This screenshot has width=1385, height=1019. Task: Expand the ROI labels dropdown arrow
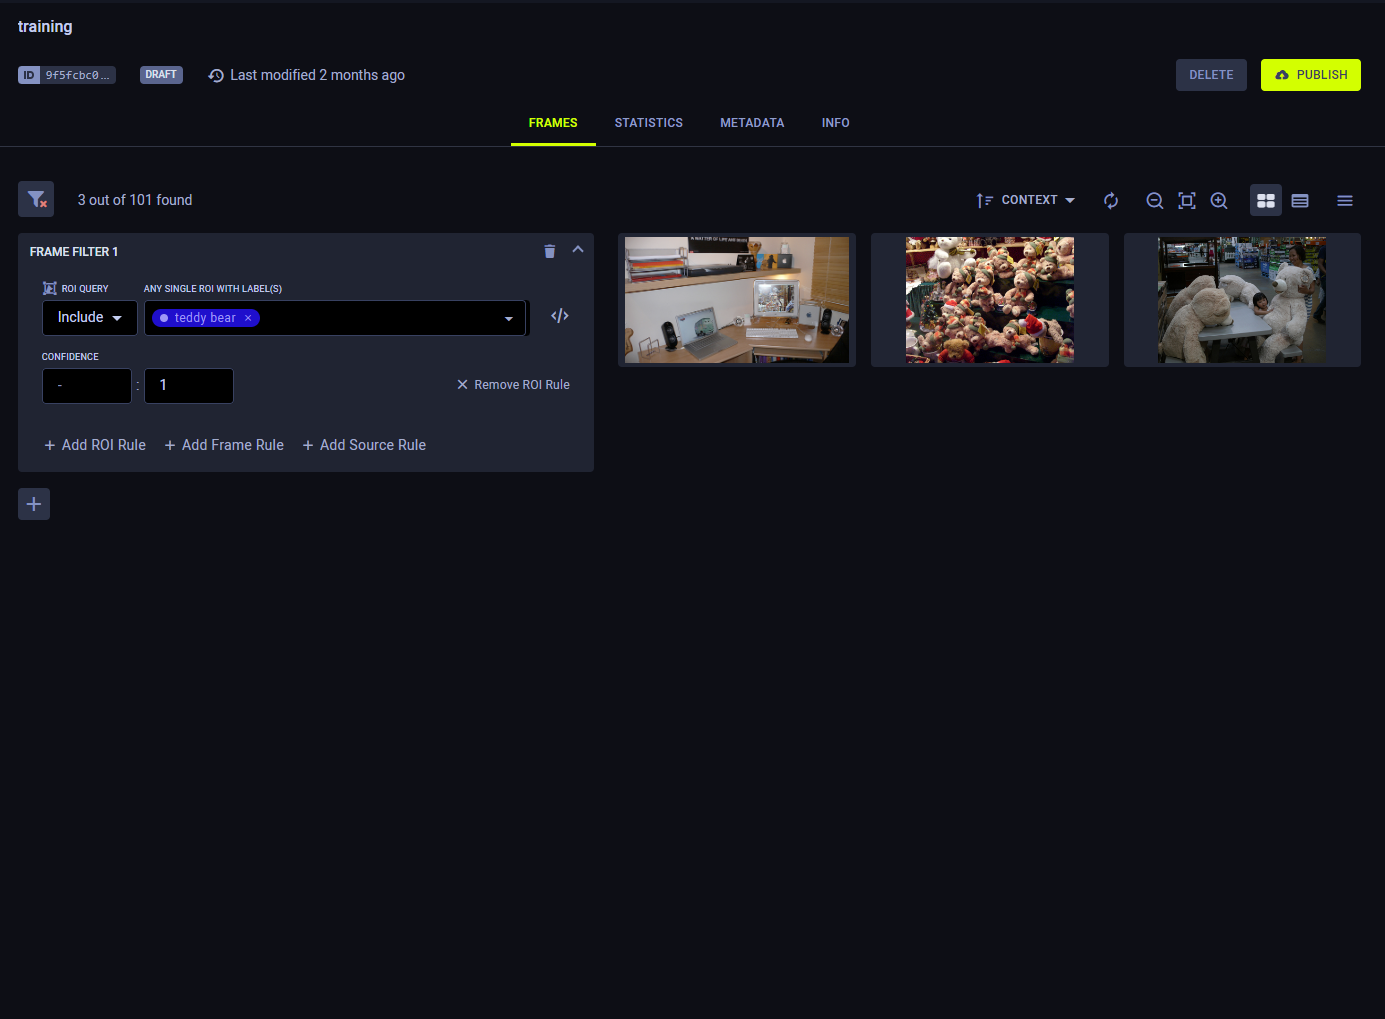pos(508,318)
